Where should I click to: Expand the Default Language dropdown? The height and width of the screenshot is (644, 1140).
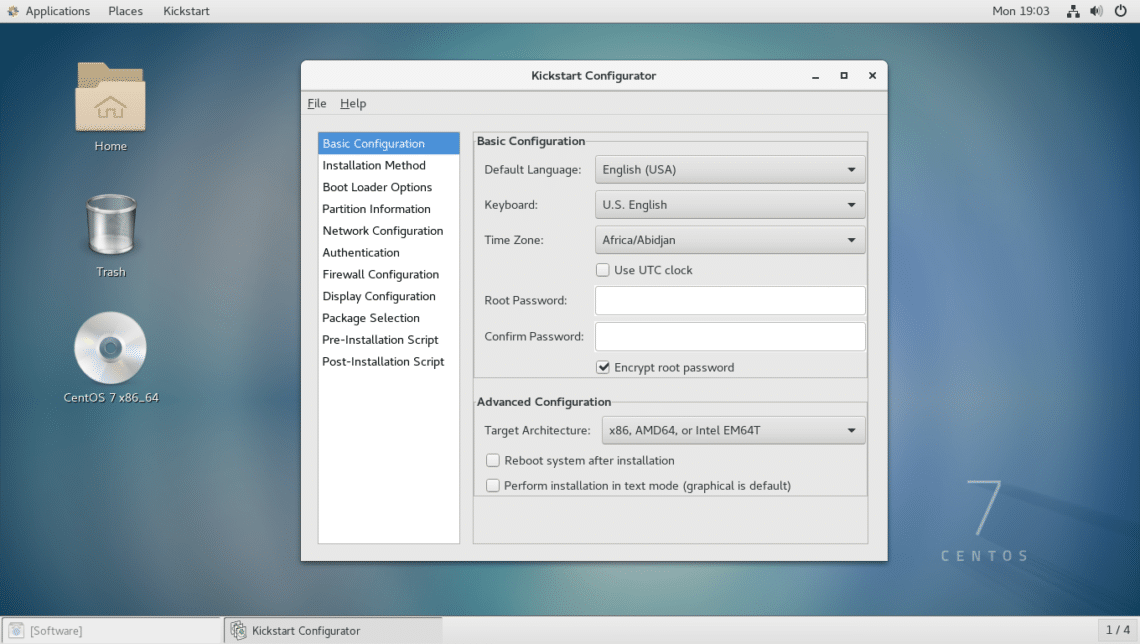(730, 170)
